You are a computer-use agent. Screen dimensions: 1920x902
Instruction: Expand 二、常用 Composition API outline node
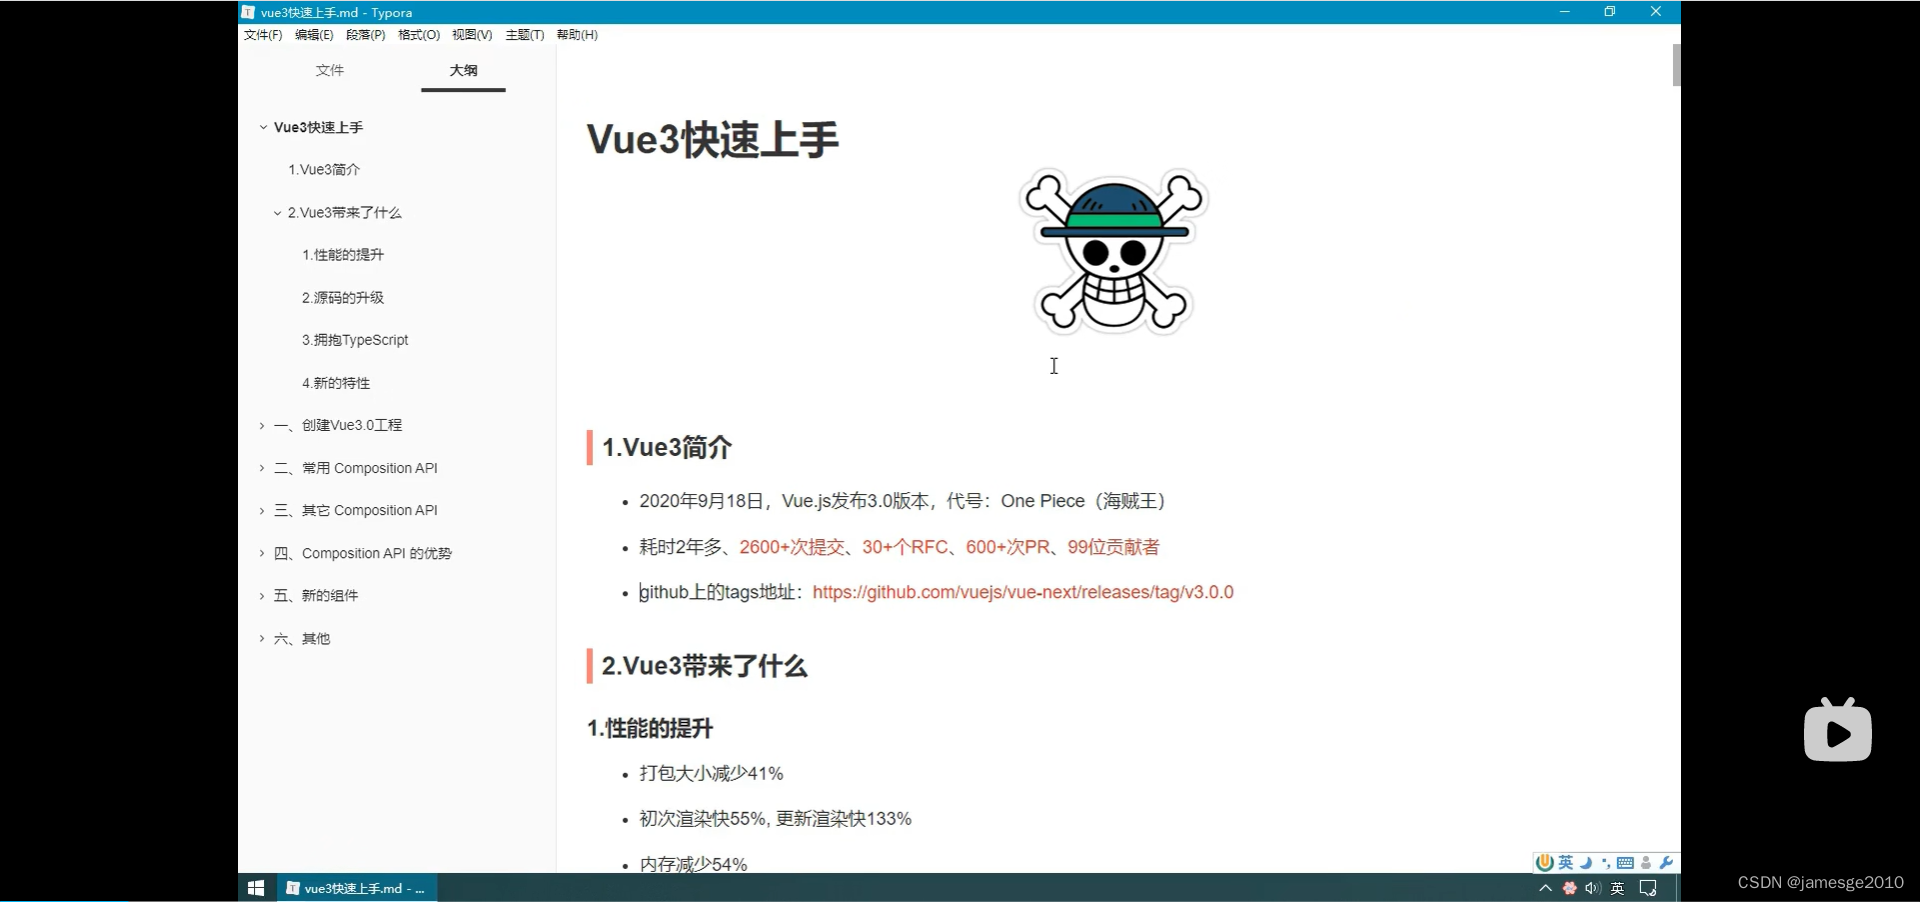pos(262,468)
